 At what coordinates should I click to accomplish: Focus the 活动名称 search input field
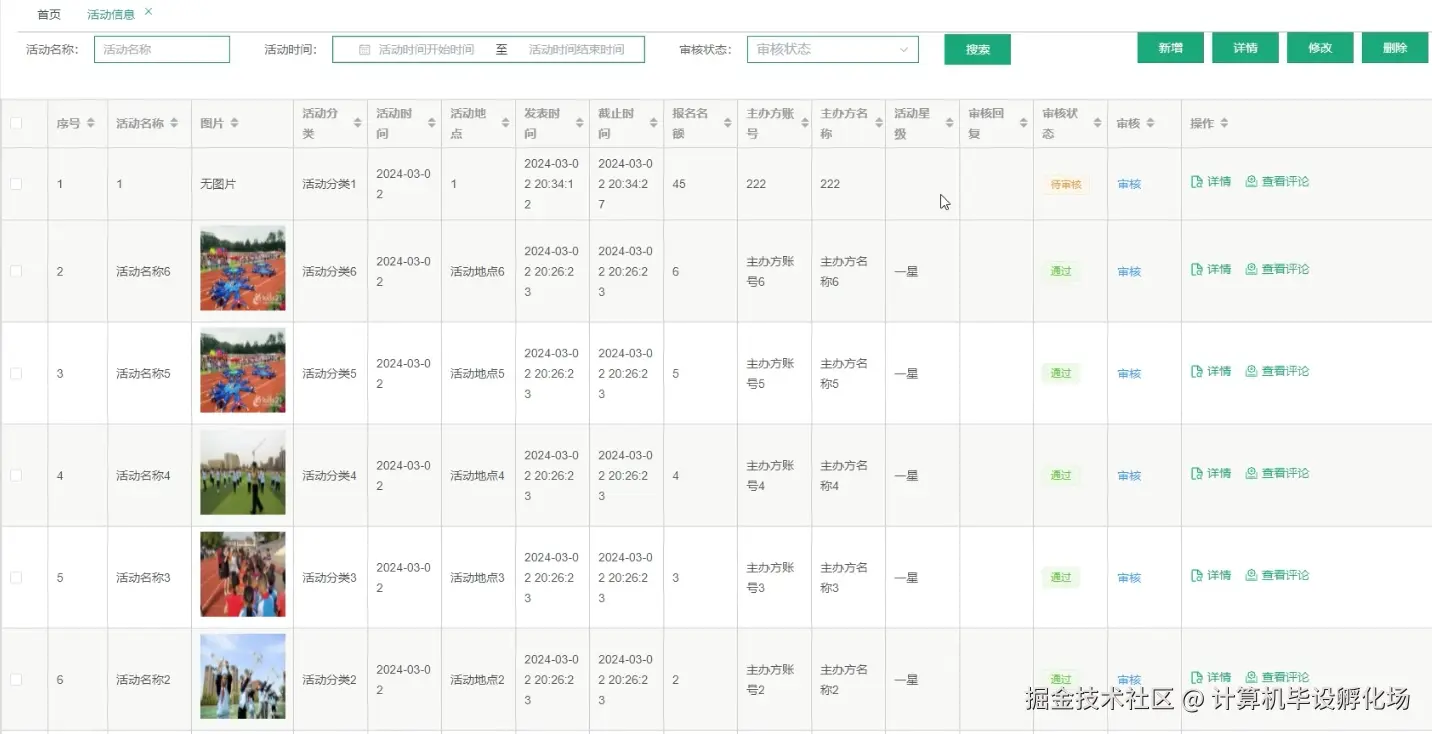click(x=162, y=49)
